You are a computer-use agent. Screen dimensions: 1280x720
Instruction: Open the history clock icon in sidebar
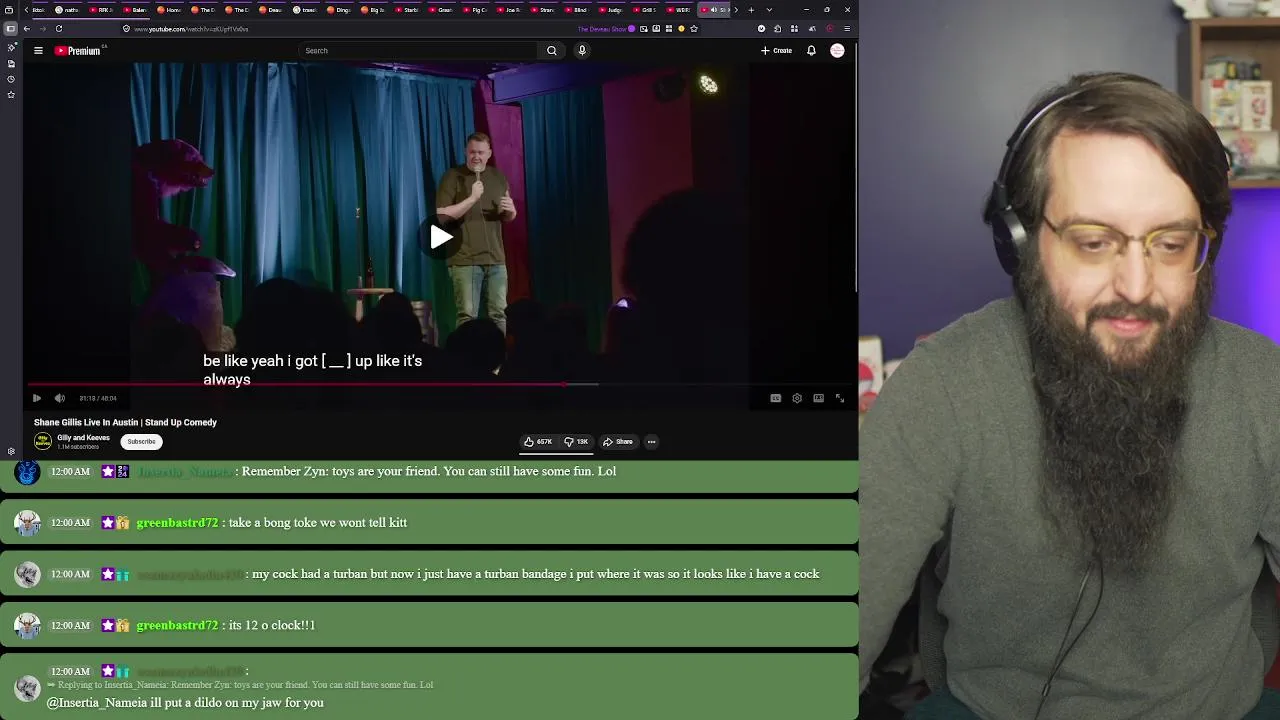[11, 79]
